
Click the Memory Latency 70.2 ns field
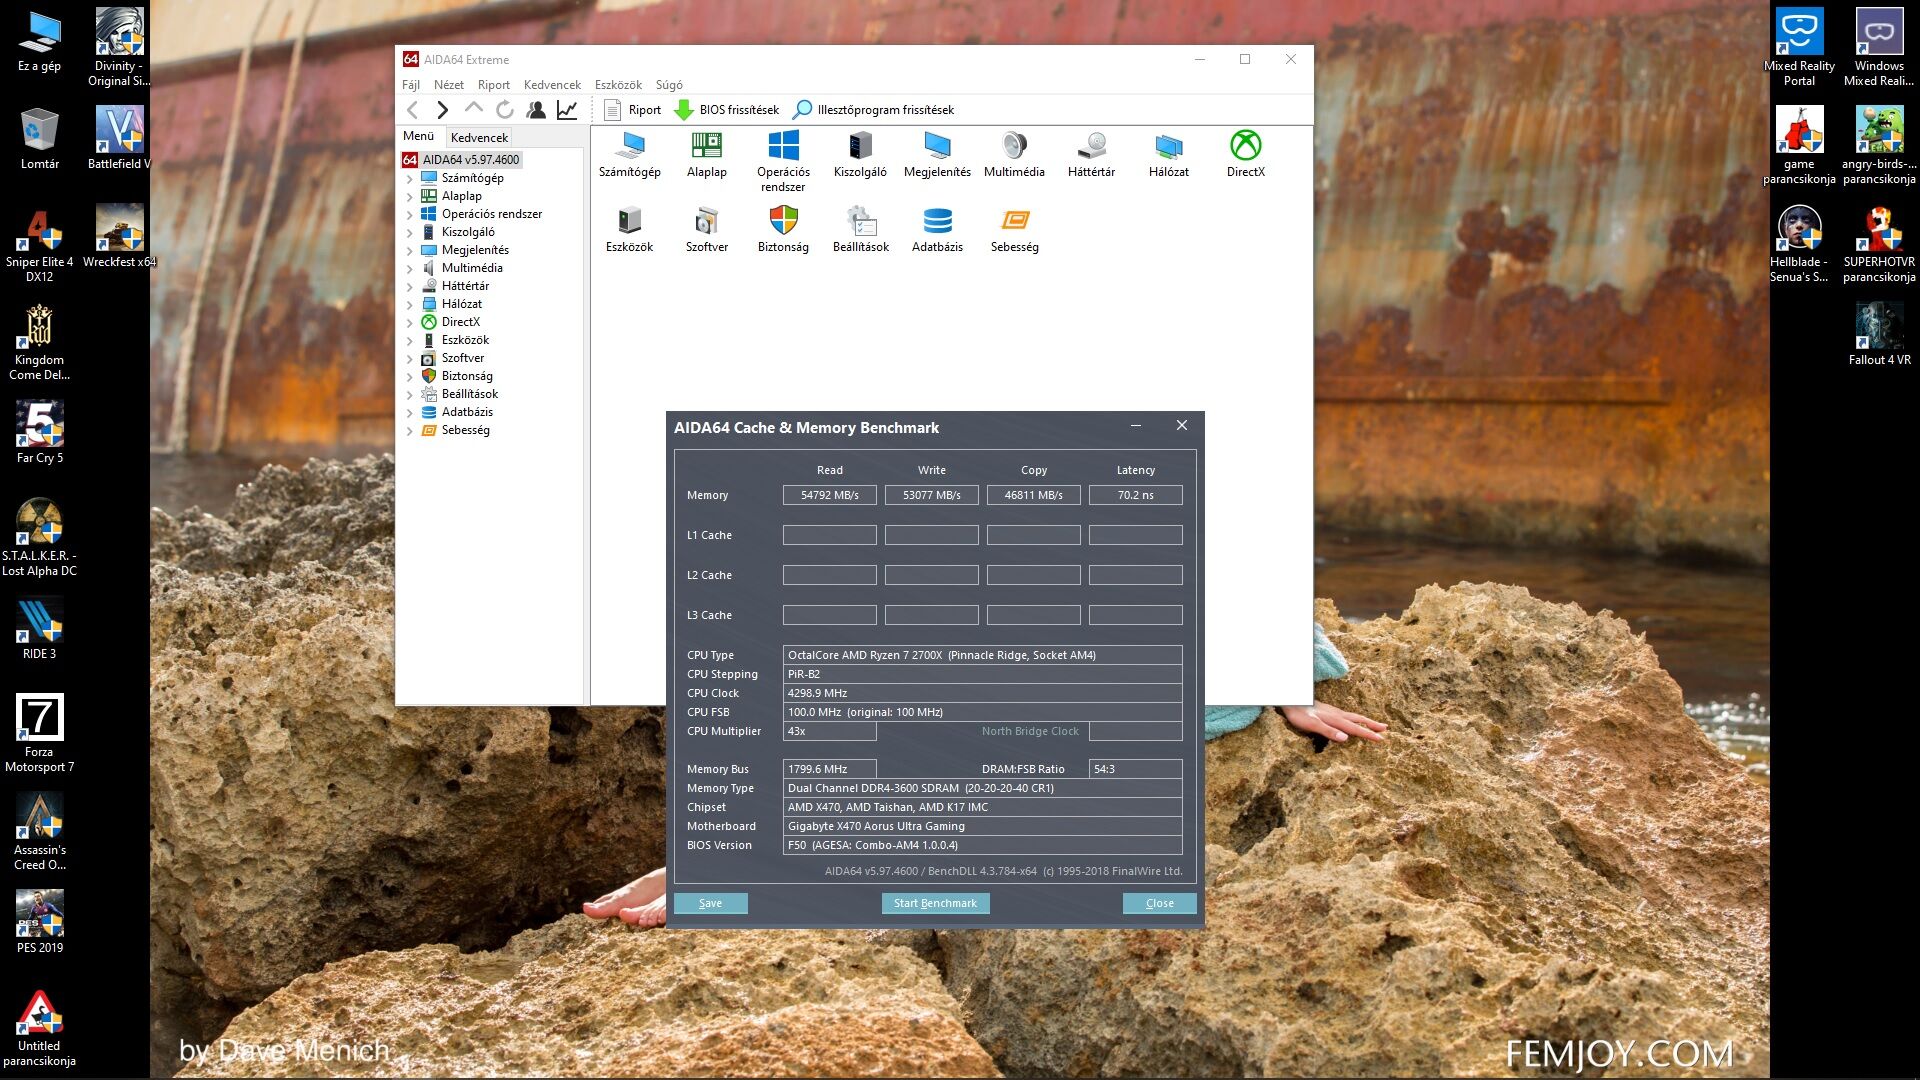coord(1136,495)
